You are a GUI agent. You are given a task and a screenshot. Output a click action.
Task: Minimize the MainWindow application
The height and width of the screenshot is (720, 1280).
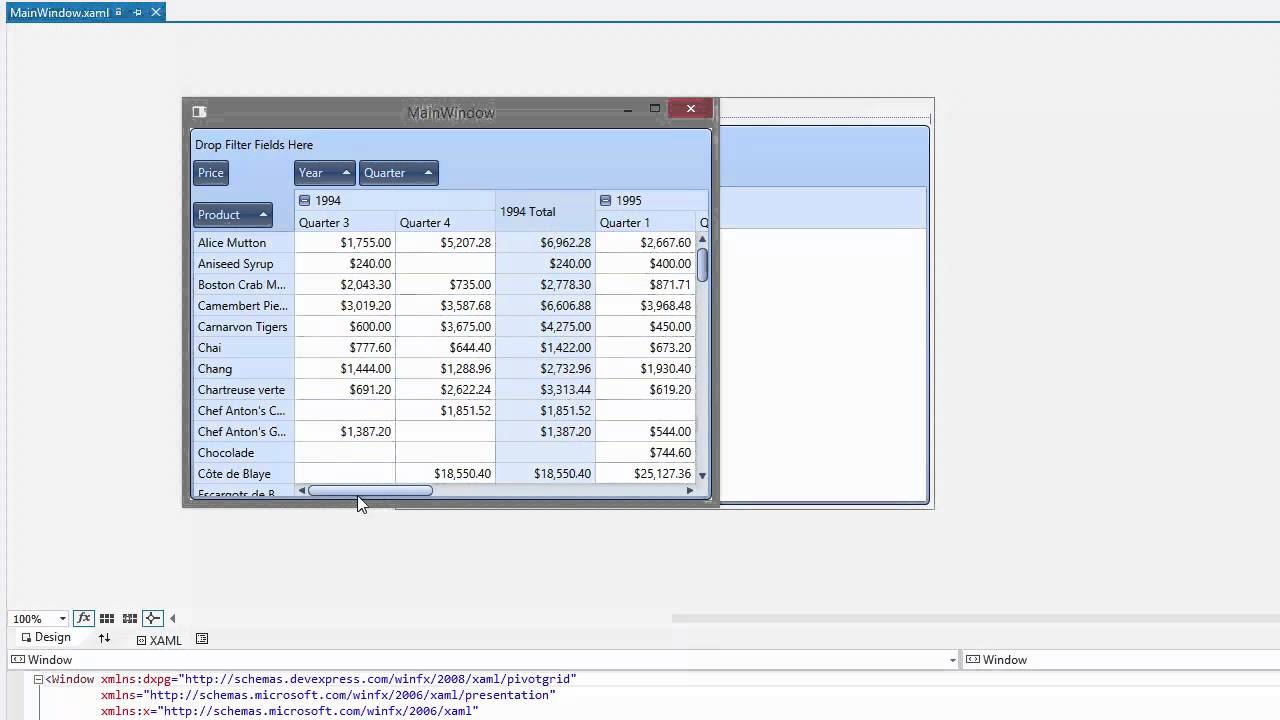coord(627,109)
